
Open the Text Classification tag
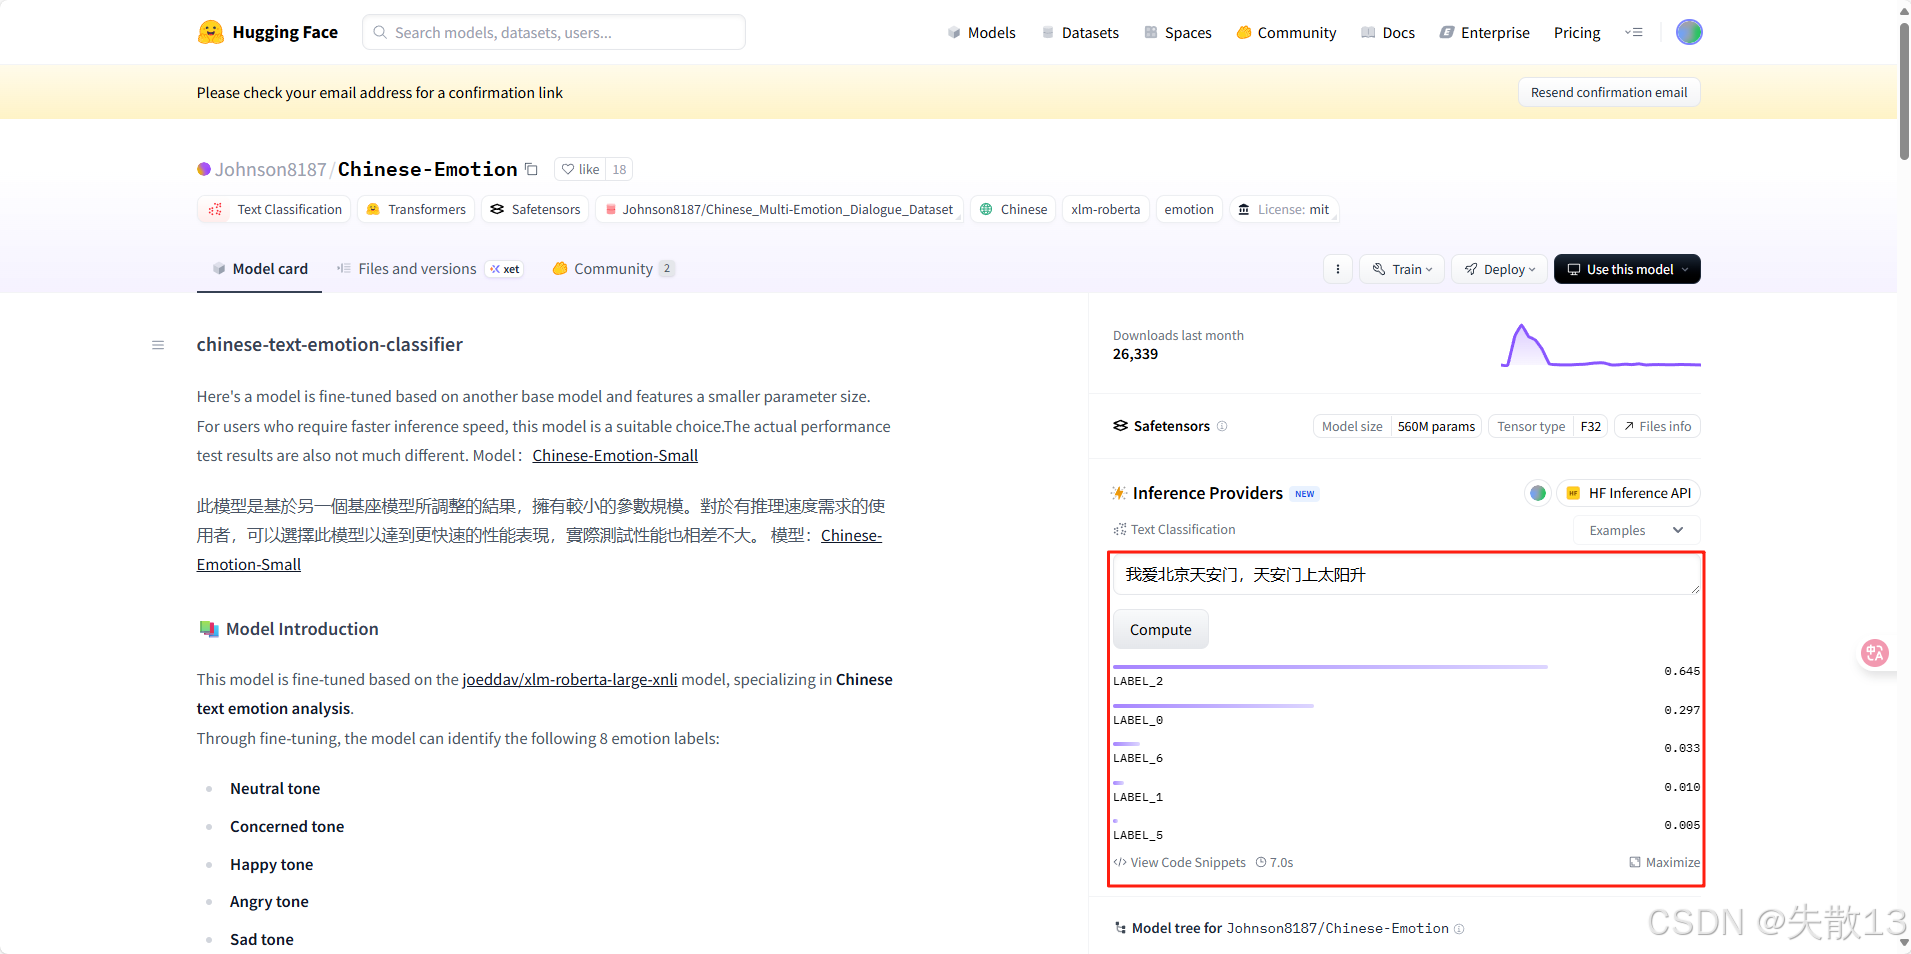coord(274,209)
